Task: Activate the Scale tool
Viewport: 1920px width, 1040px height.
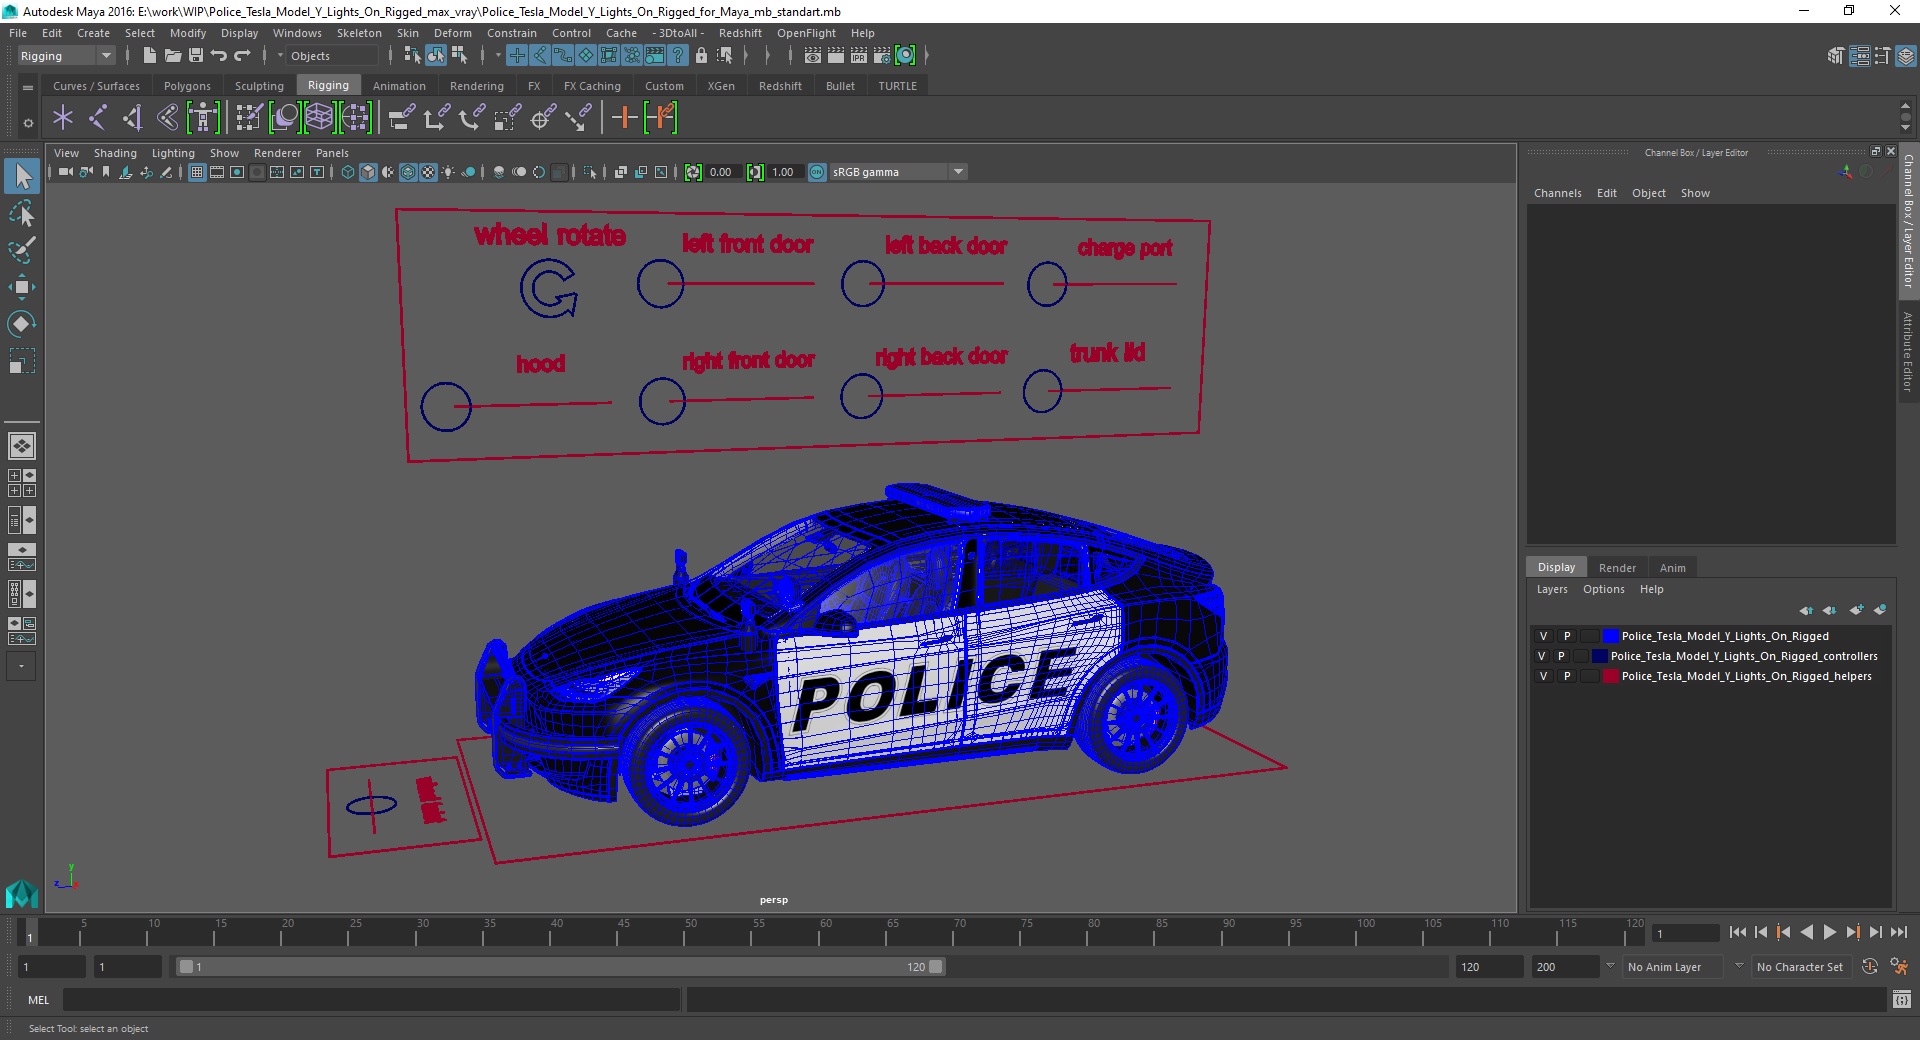Action: click(22, 360)
